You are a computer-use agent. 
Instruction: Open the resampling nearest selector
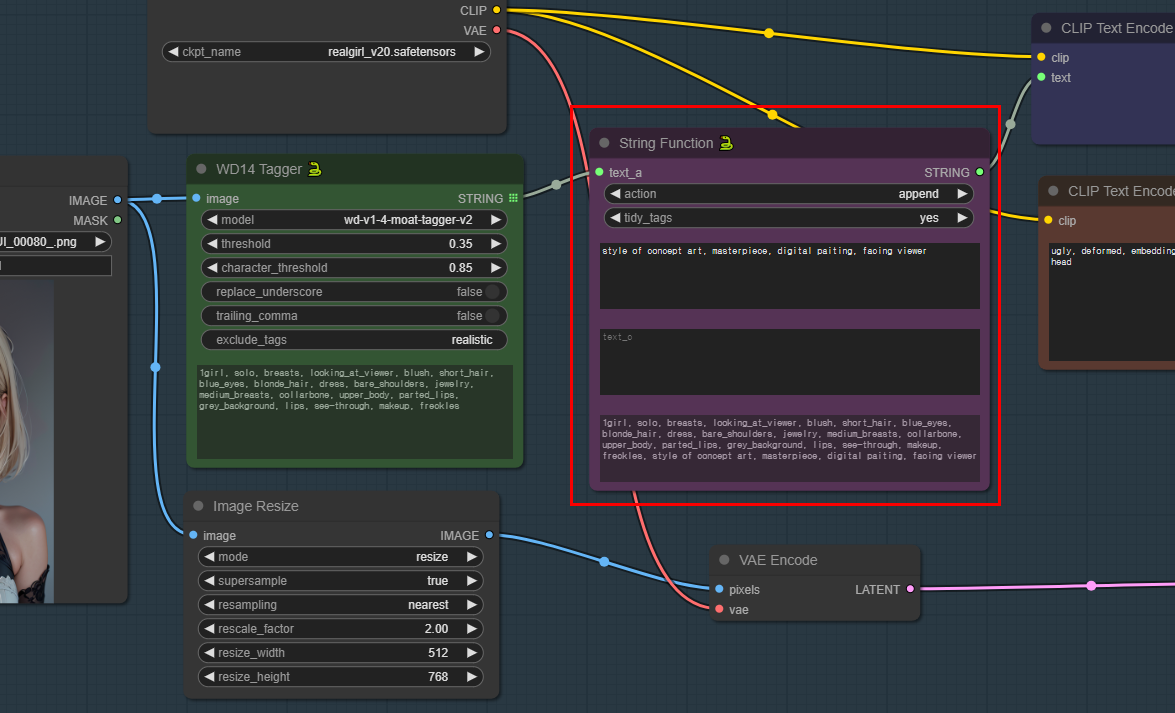[x=340, y=604]
